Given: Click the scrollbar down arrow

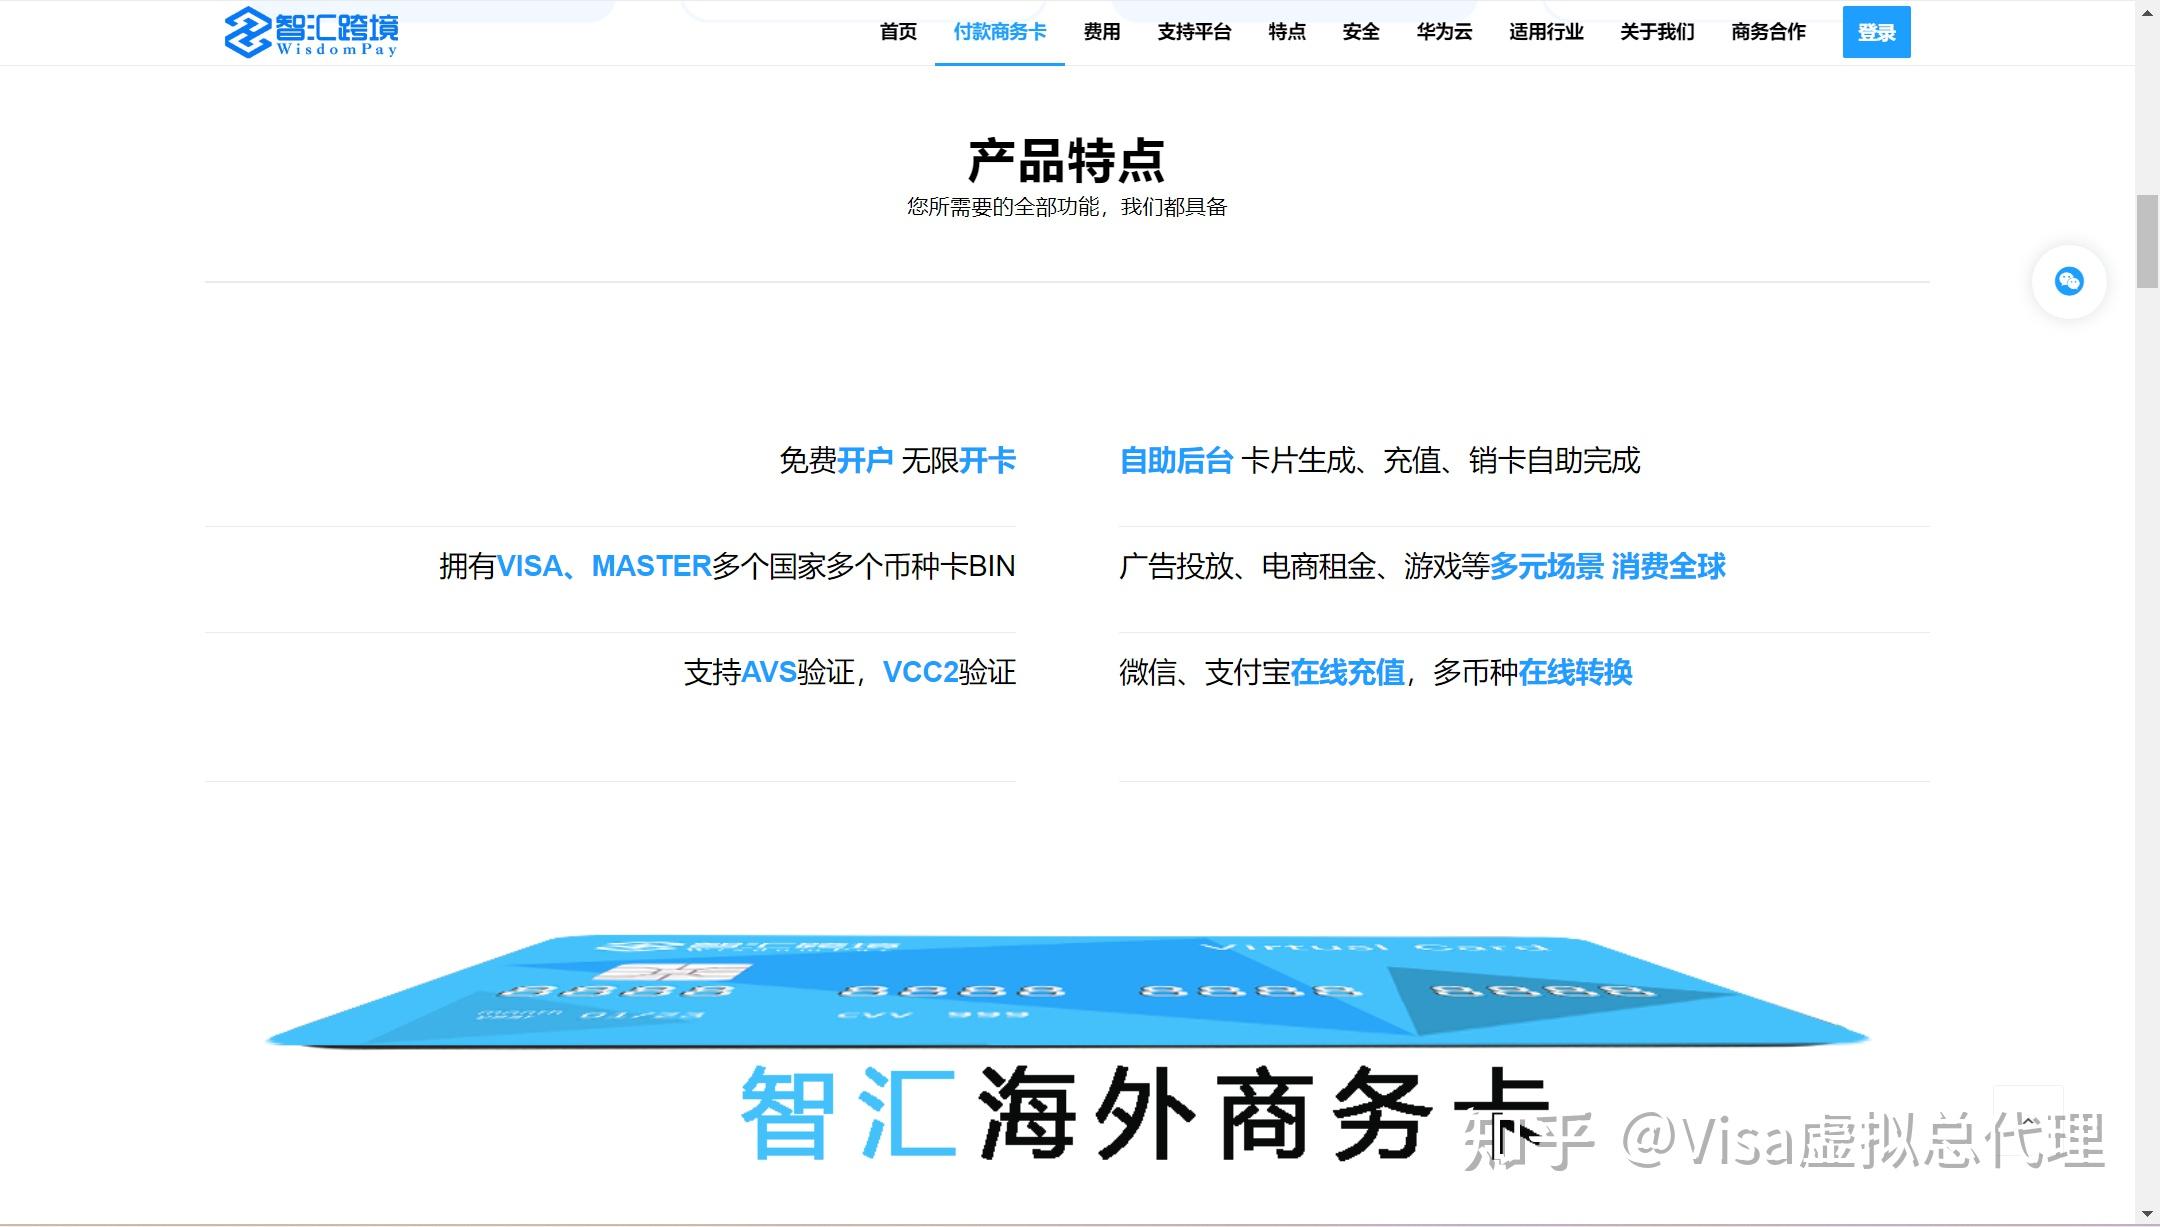Looking at the screenshot, I should pos(2147,1214).
